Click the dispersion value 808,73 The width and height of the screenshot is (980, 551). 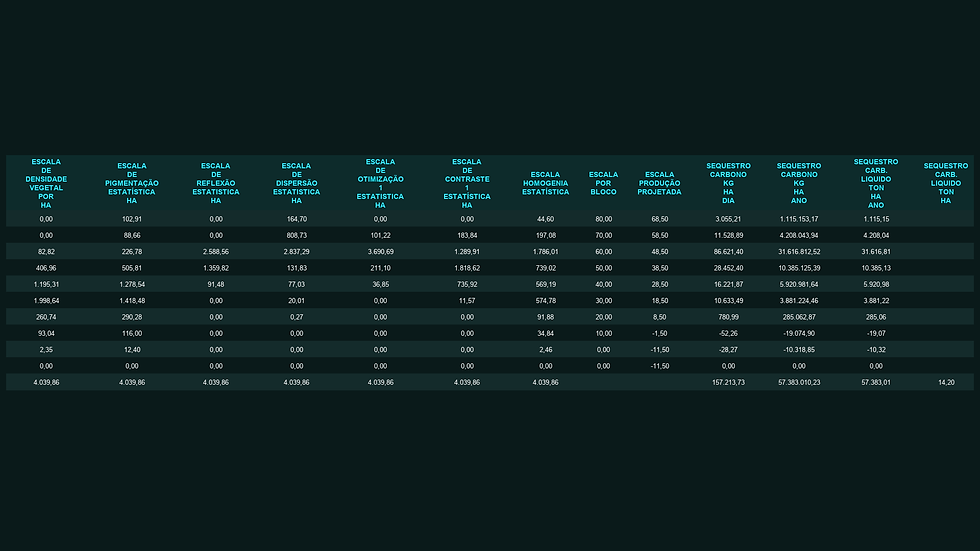tap(296, 236)
